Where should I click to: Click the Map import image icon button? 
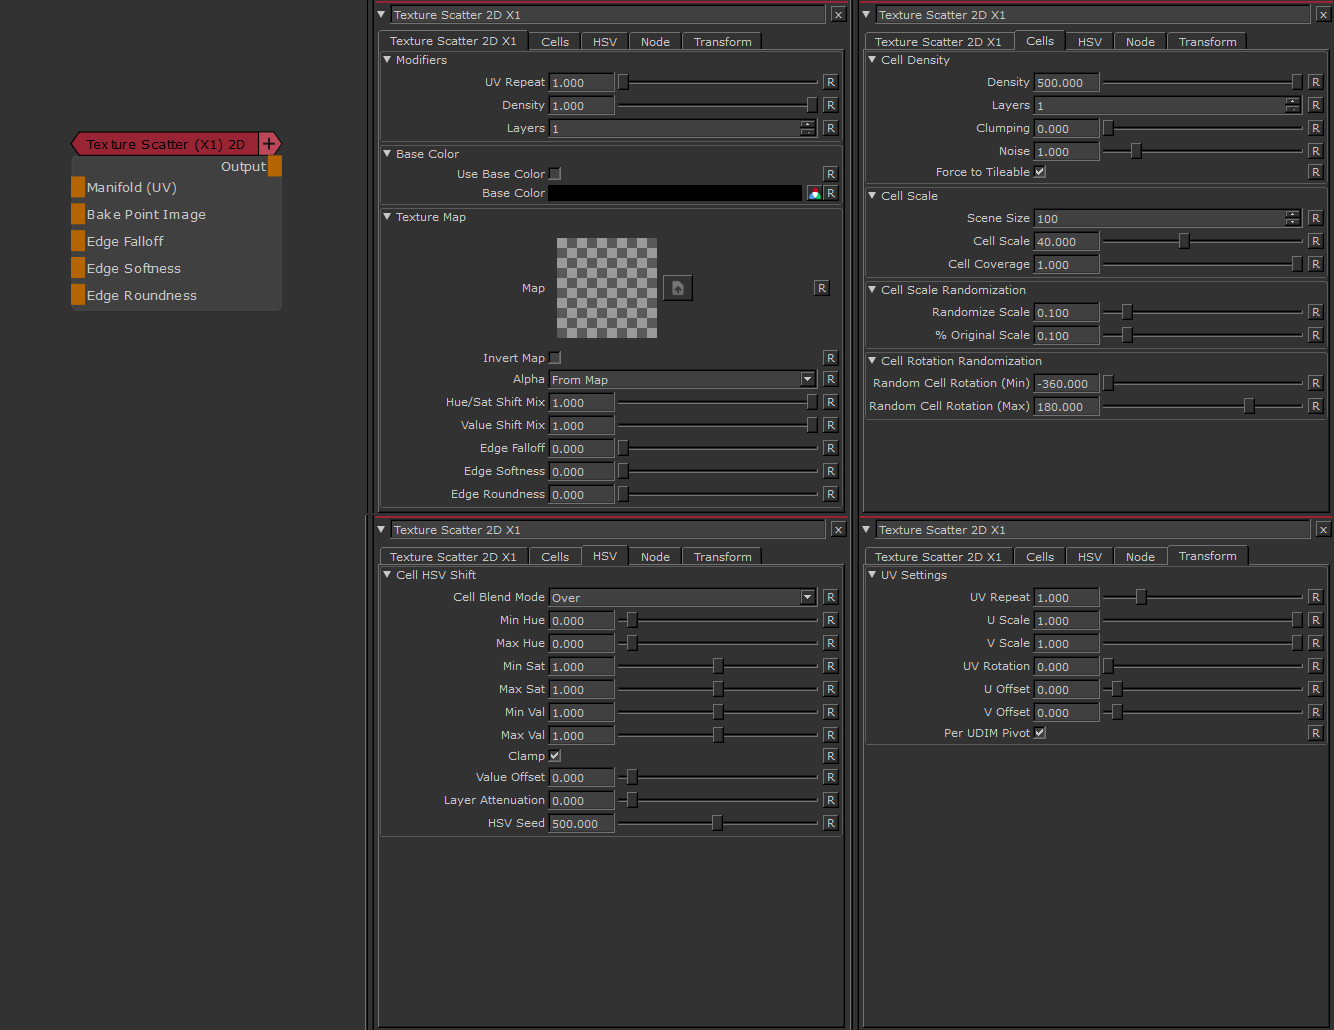coord(677,288)
